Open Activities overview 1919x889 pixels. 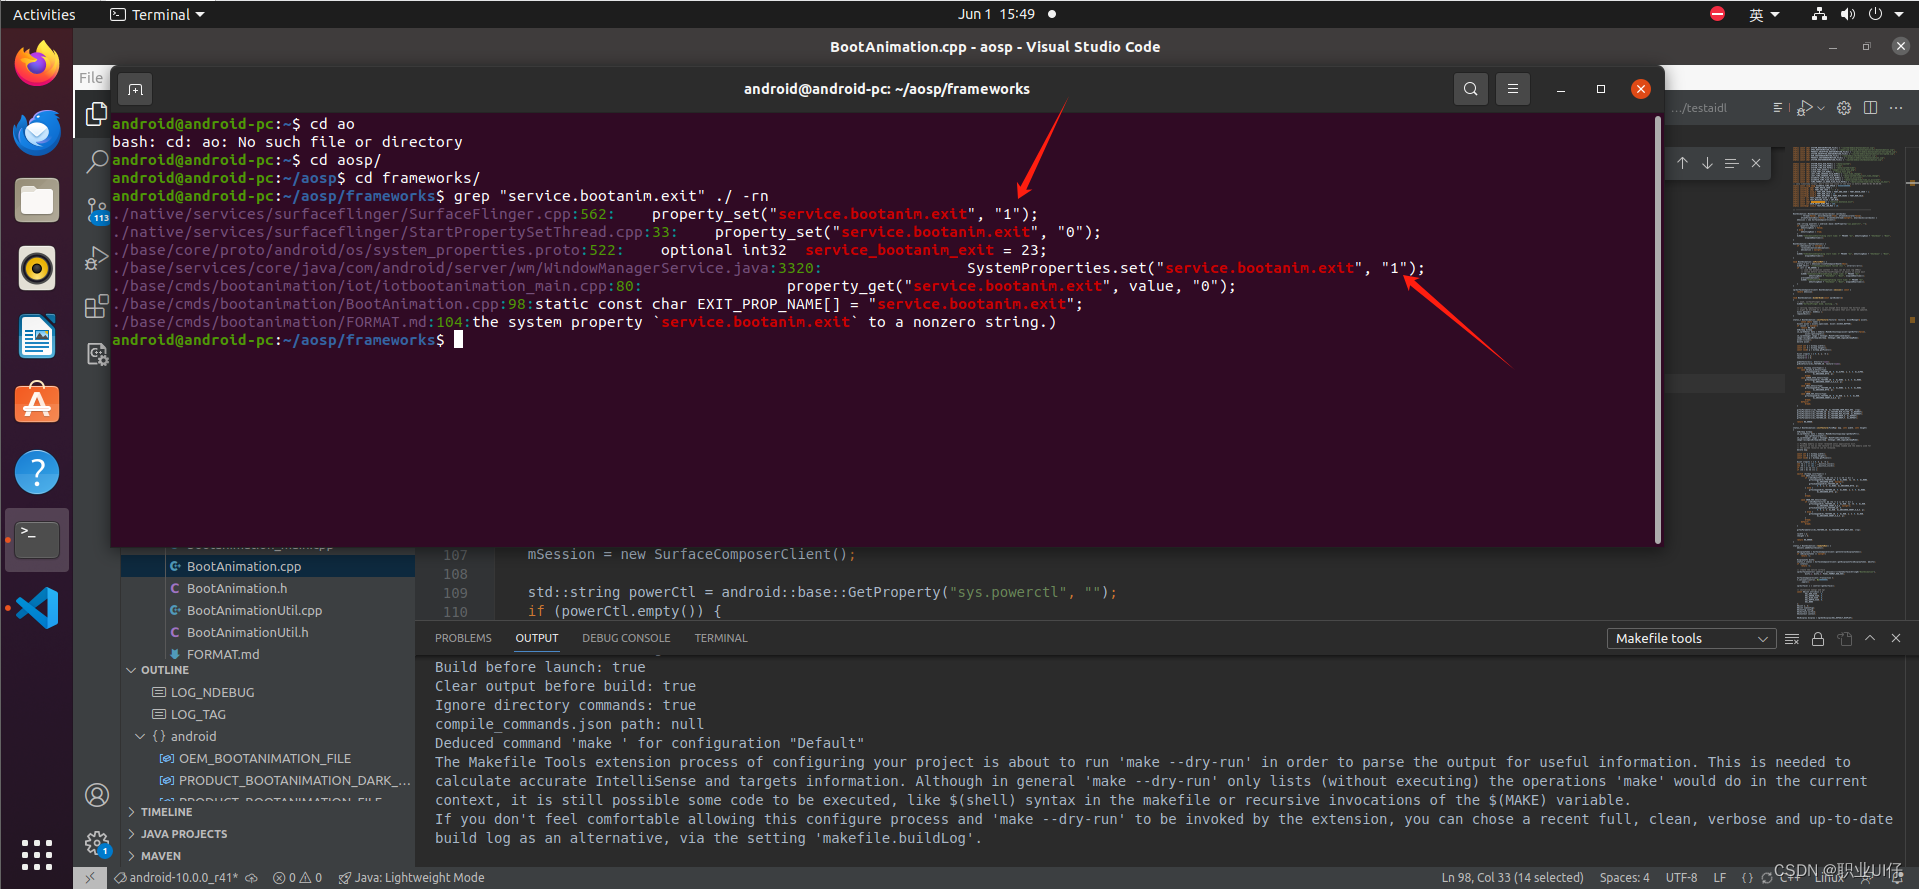(44, 15)
